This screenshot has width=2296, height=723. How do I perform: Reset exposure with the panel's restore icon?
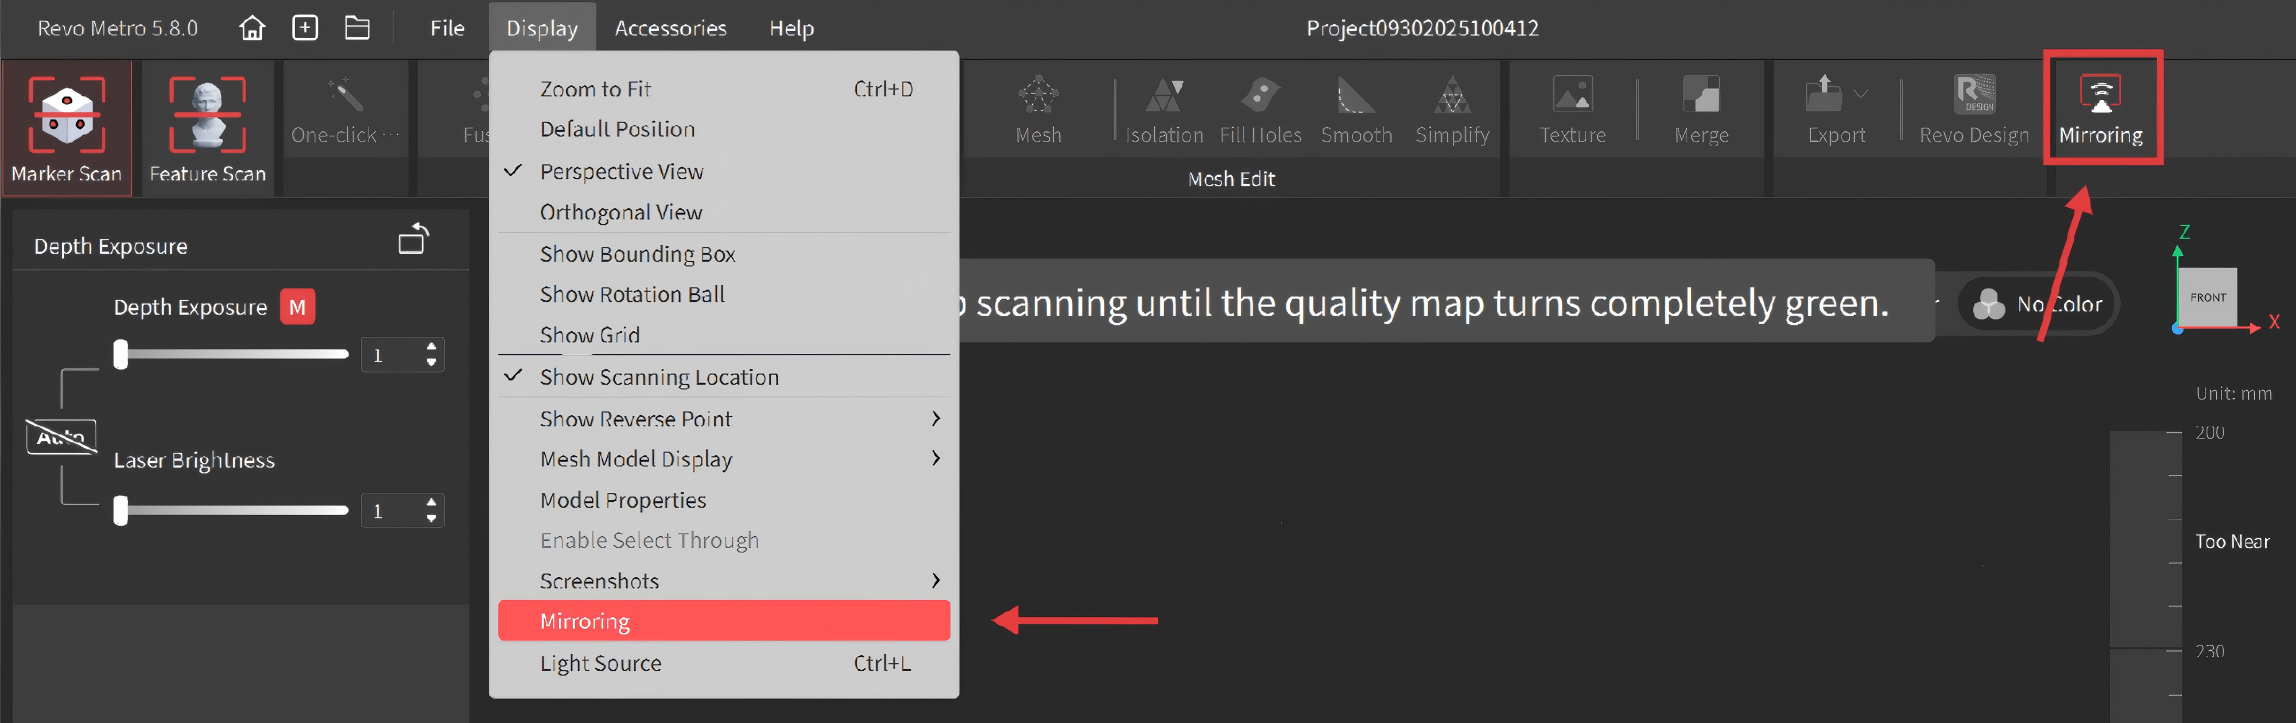(413, 240)
